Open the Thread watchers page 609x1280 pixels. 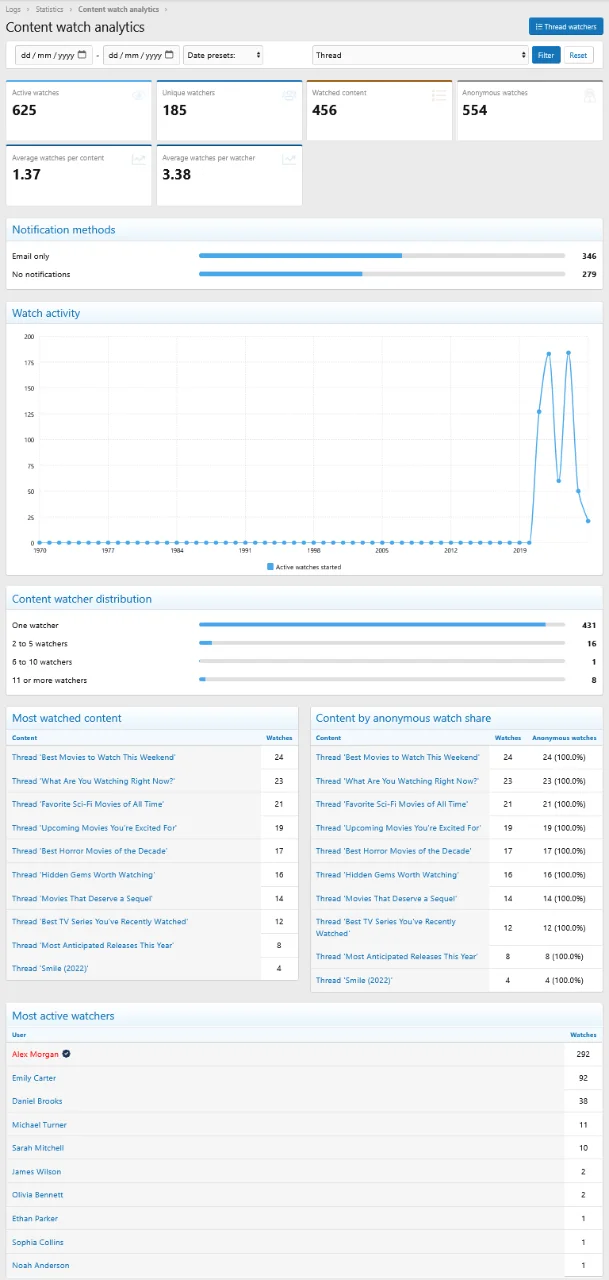point(565,27)
